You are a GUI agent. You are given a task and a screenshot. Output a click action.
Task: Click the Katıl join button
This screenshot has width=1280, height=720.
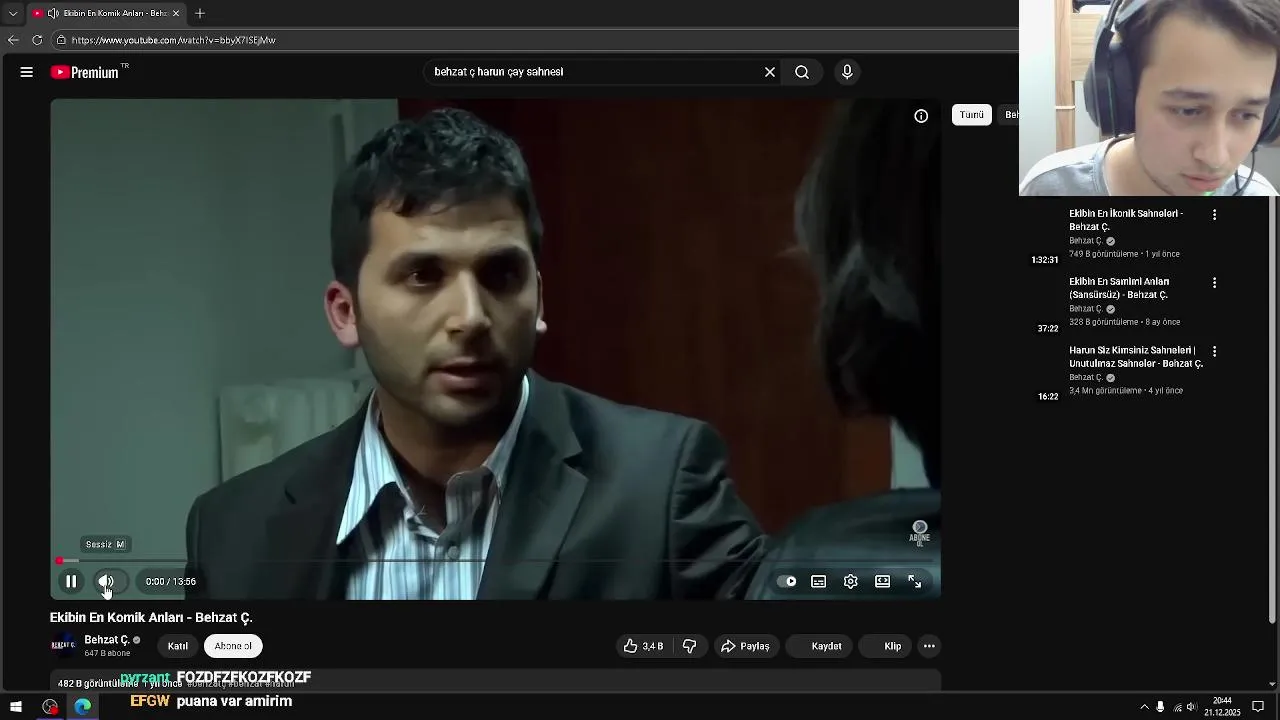[178, 646]
